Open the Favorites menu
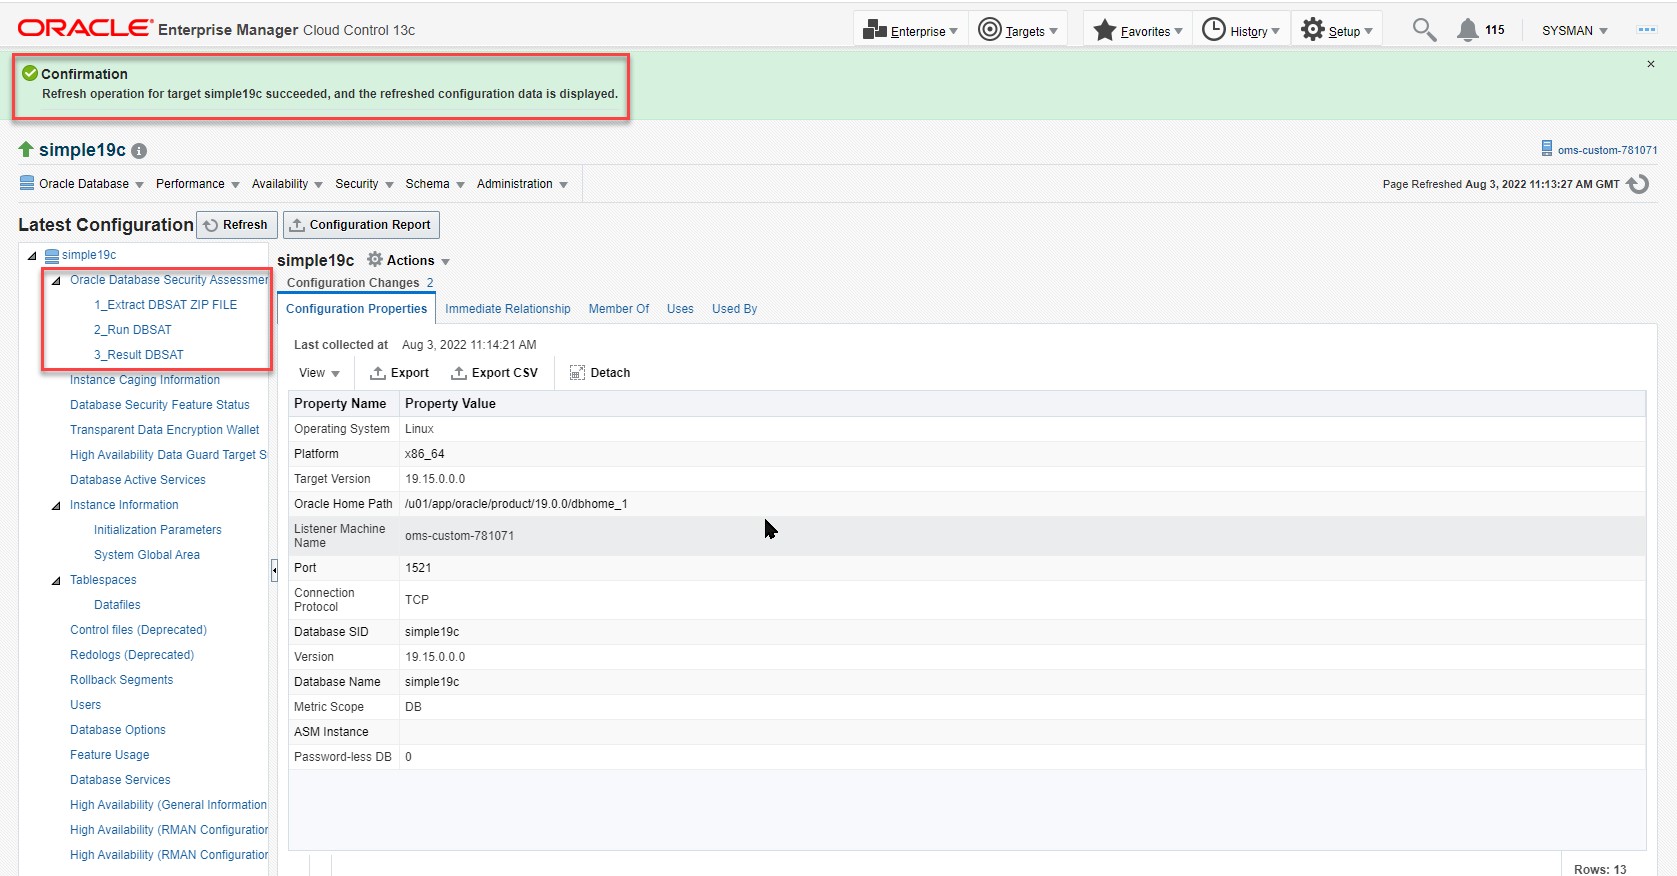This screenshot has height=876, width=1677. coord(1138,30)
